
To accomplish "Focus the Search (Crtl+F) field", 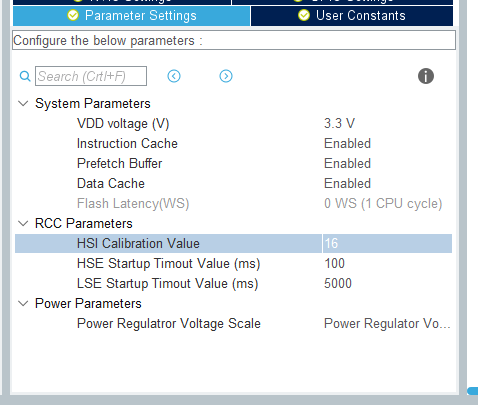I will coord(91,76).
